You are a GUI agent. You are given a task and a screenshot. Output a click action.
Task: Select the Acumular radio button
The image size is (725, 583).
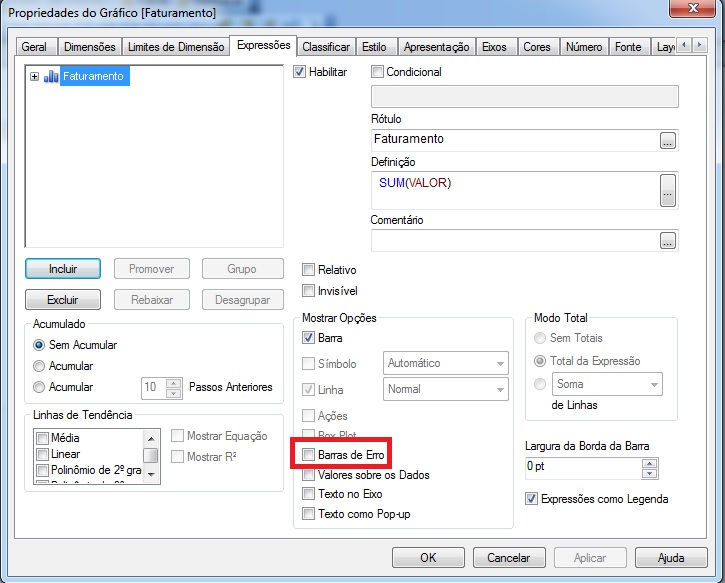[x=40, y=366]
